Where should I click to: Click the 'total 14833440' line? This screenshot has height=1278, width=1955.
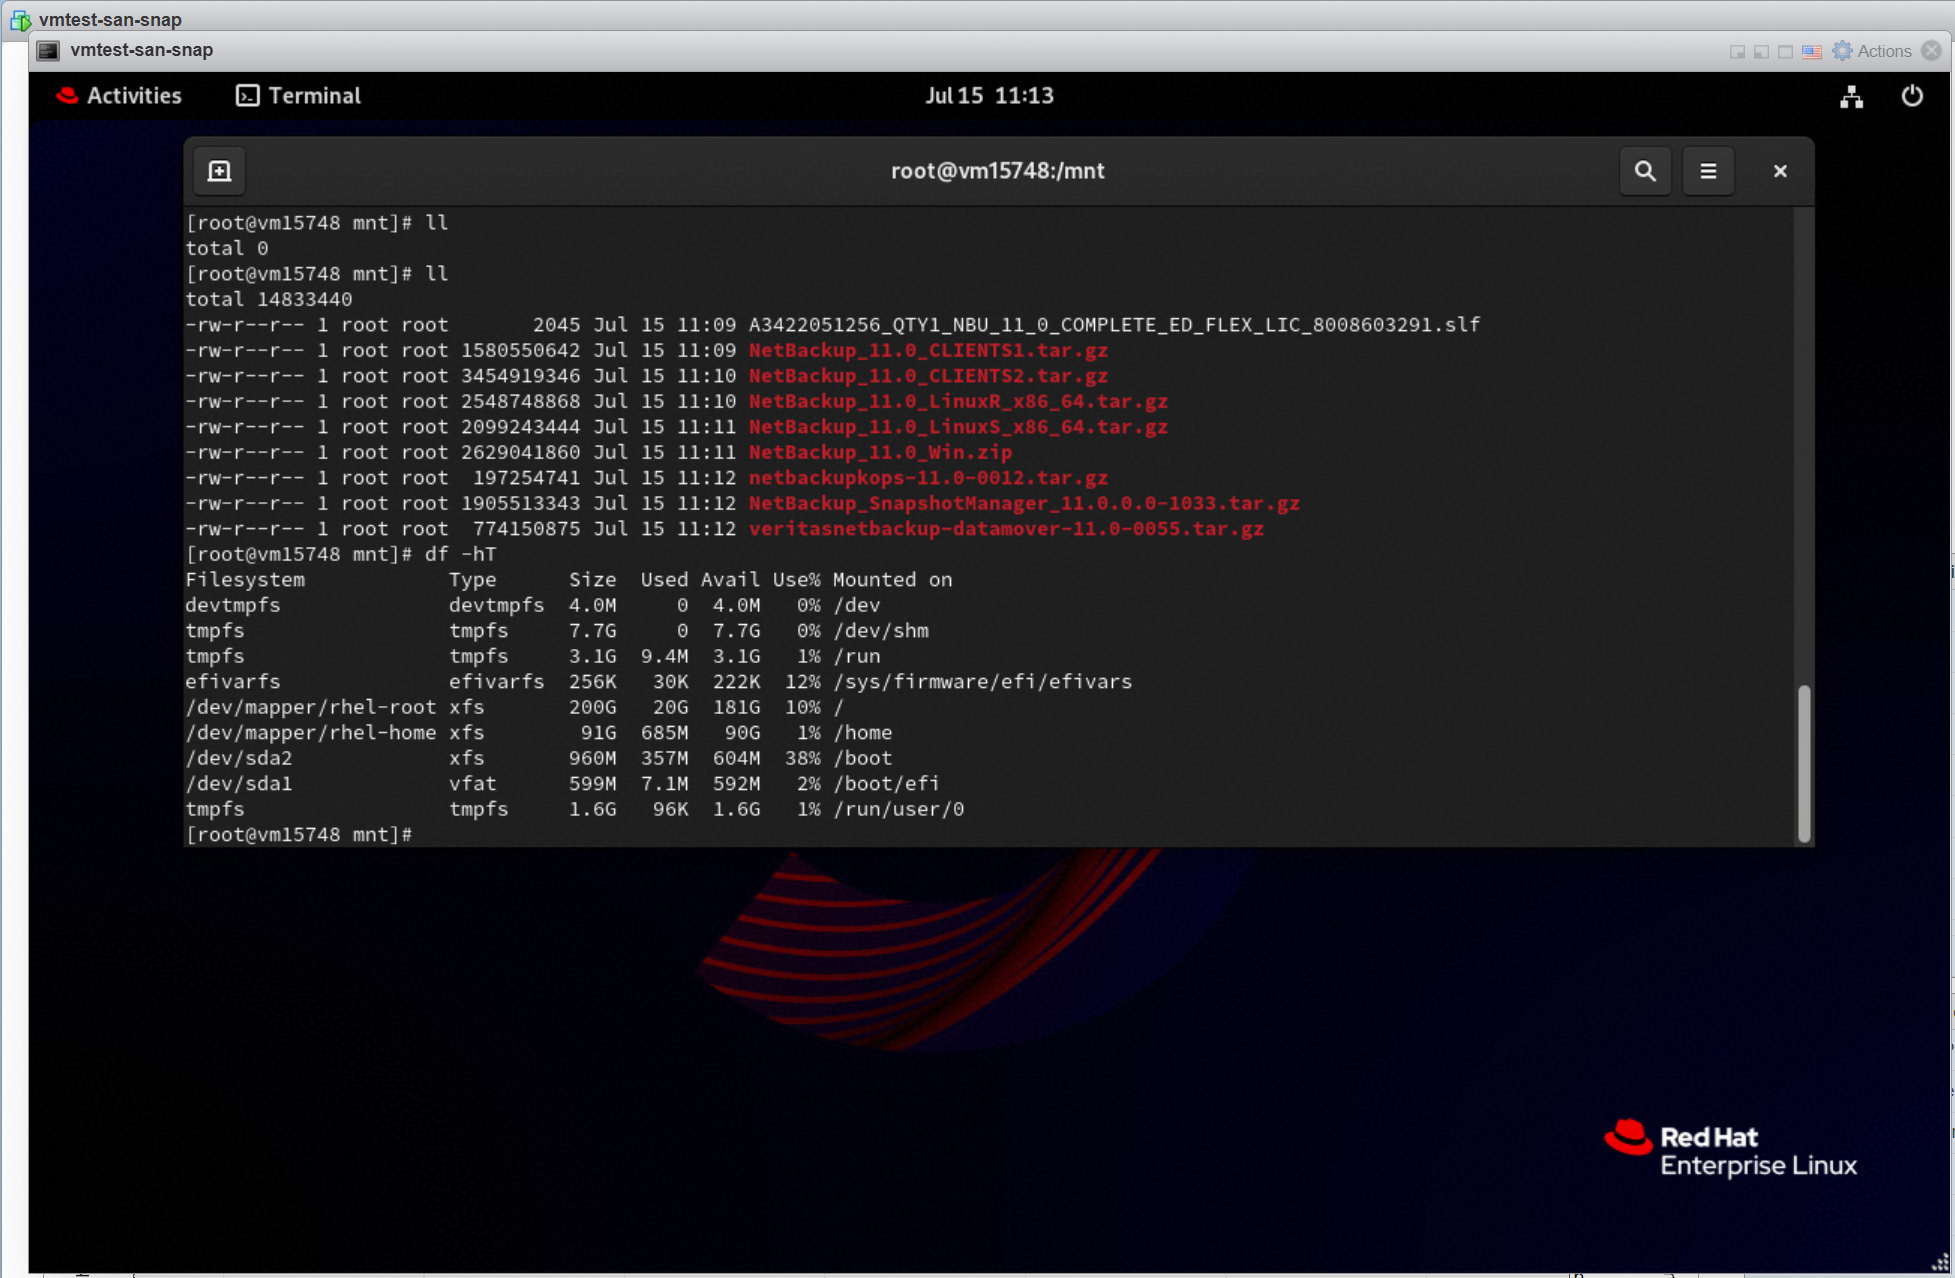269,300
